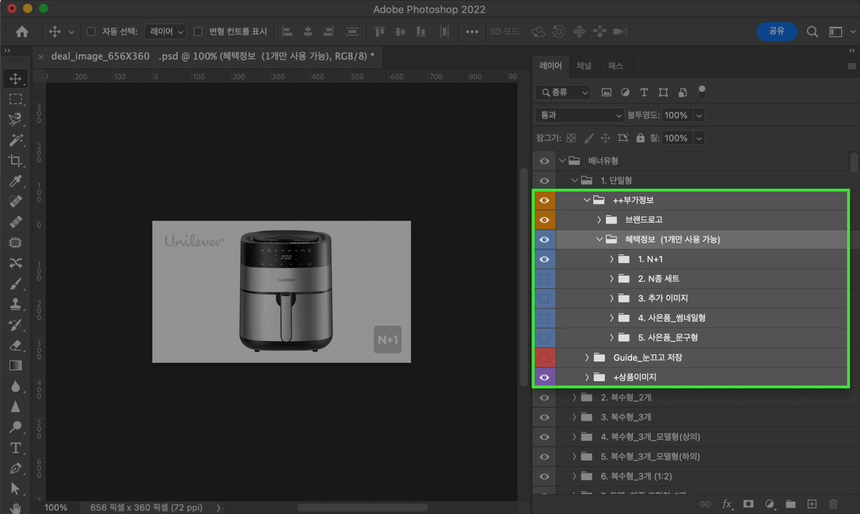Select the Horizontal Type tool
Image resolution: width=860 pixels, height=514 pixels.
15,447
